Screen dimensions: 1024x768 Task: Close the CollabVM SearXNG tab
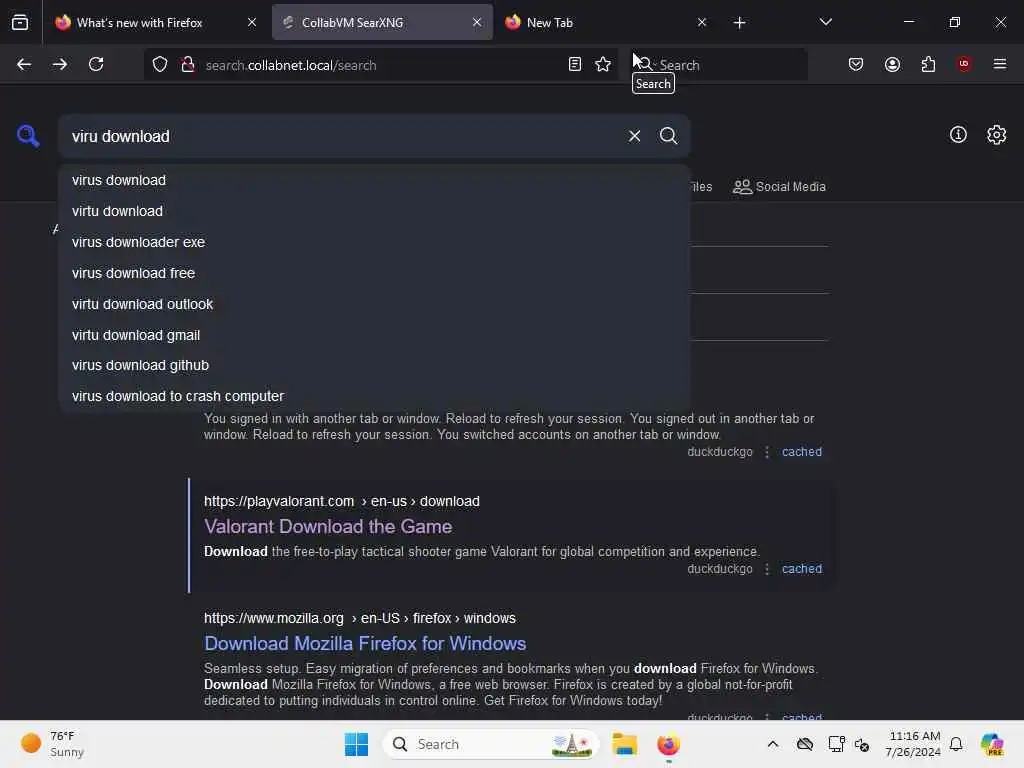477,22
